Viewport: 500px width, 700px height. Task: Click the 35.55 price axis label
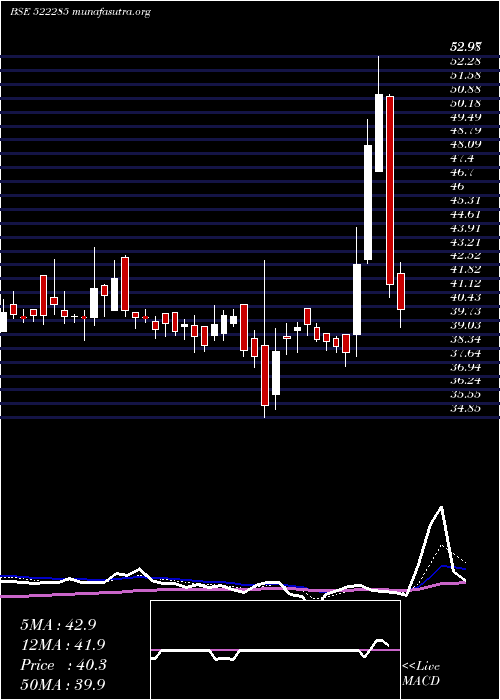pyautogui.click(x=465, y=394)
